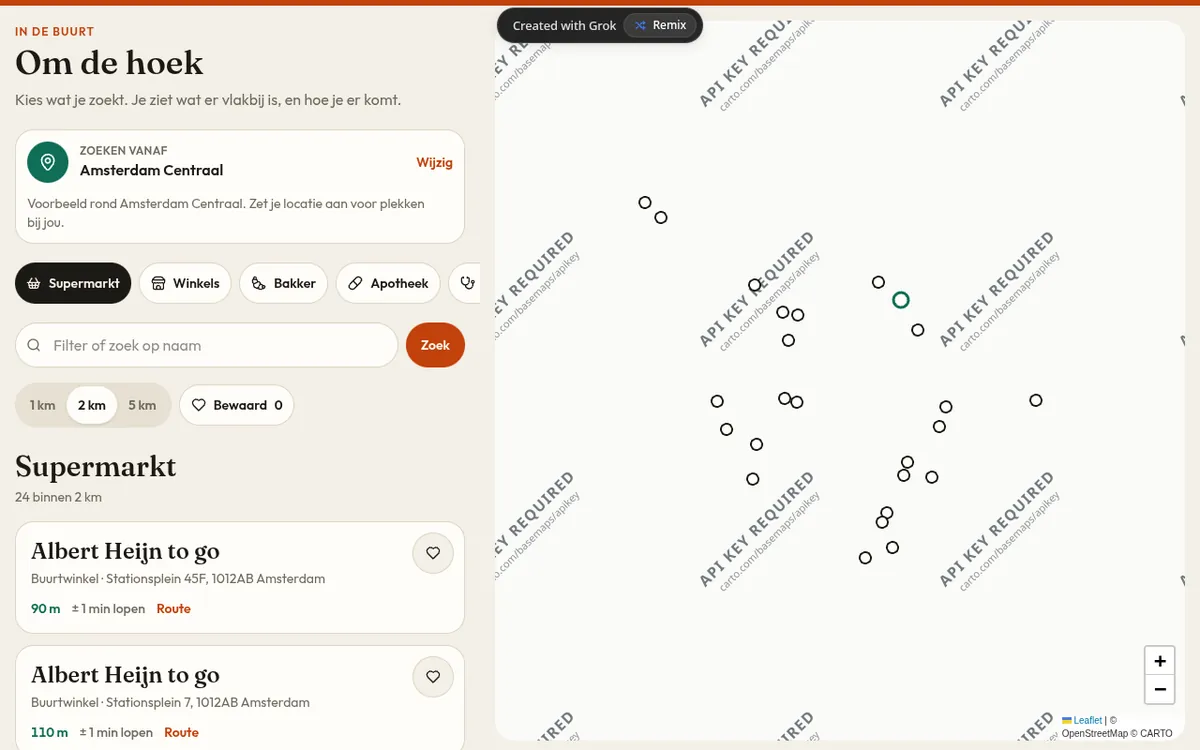Open the CARTO attribution link
The width and height of the screenshot is (1200, 750).
(1156, 733)
